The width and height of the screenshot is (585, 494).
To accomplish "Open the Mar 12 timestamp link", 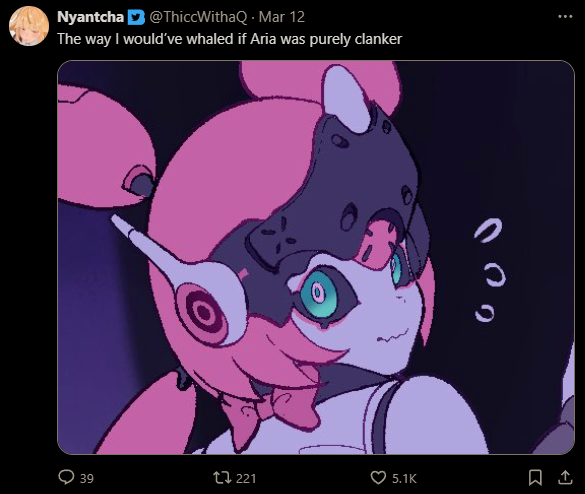I will tap(282, 17).
